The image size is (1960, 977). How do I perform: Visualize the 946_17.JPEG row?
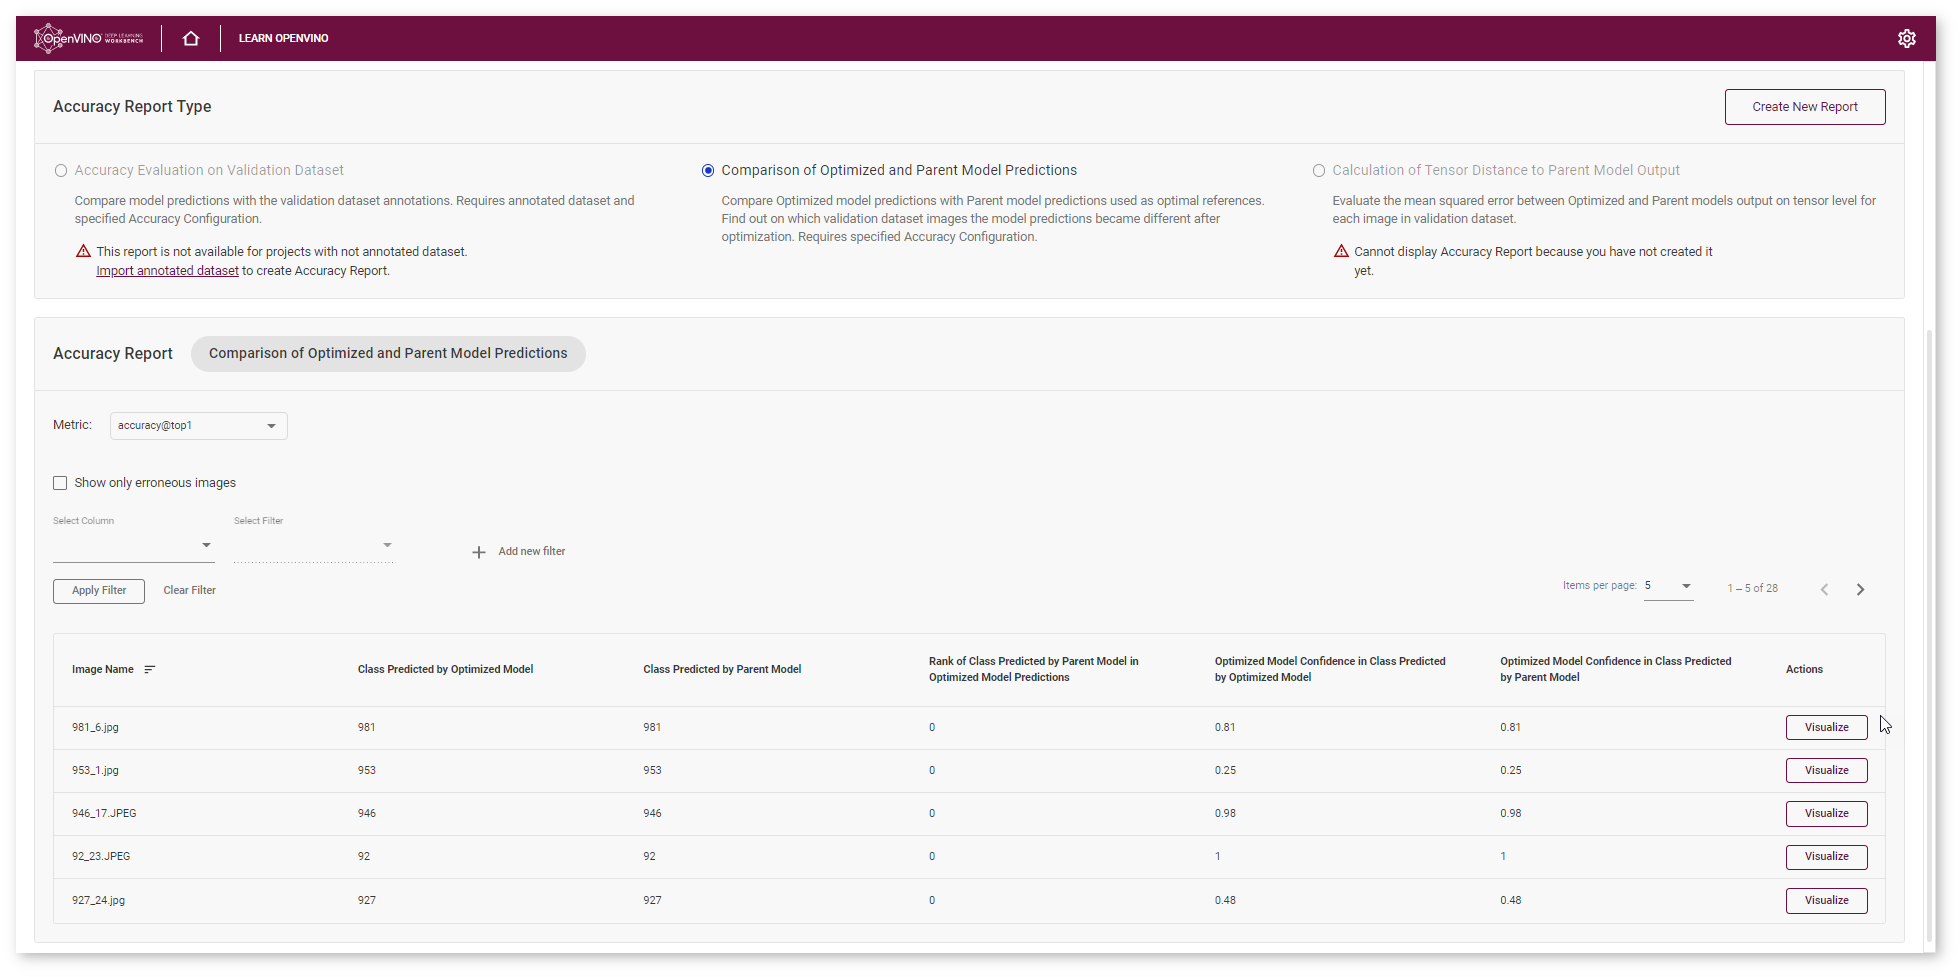1826,814
